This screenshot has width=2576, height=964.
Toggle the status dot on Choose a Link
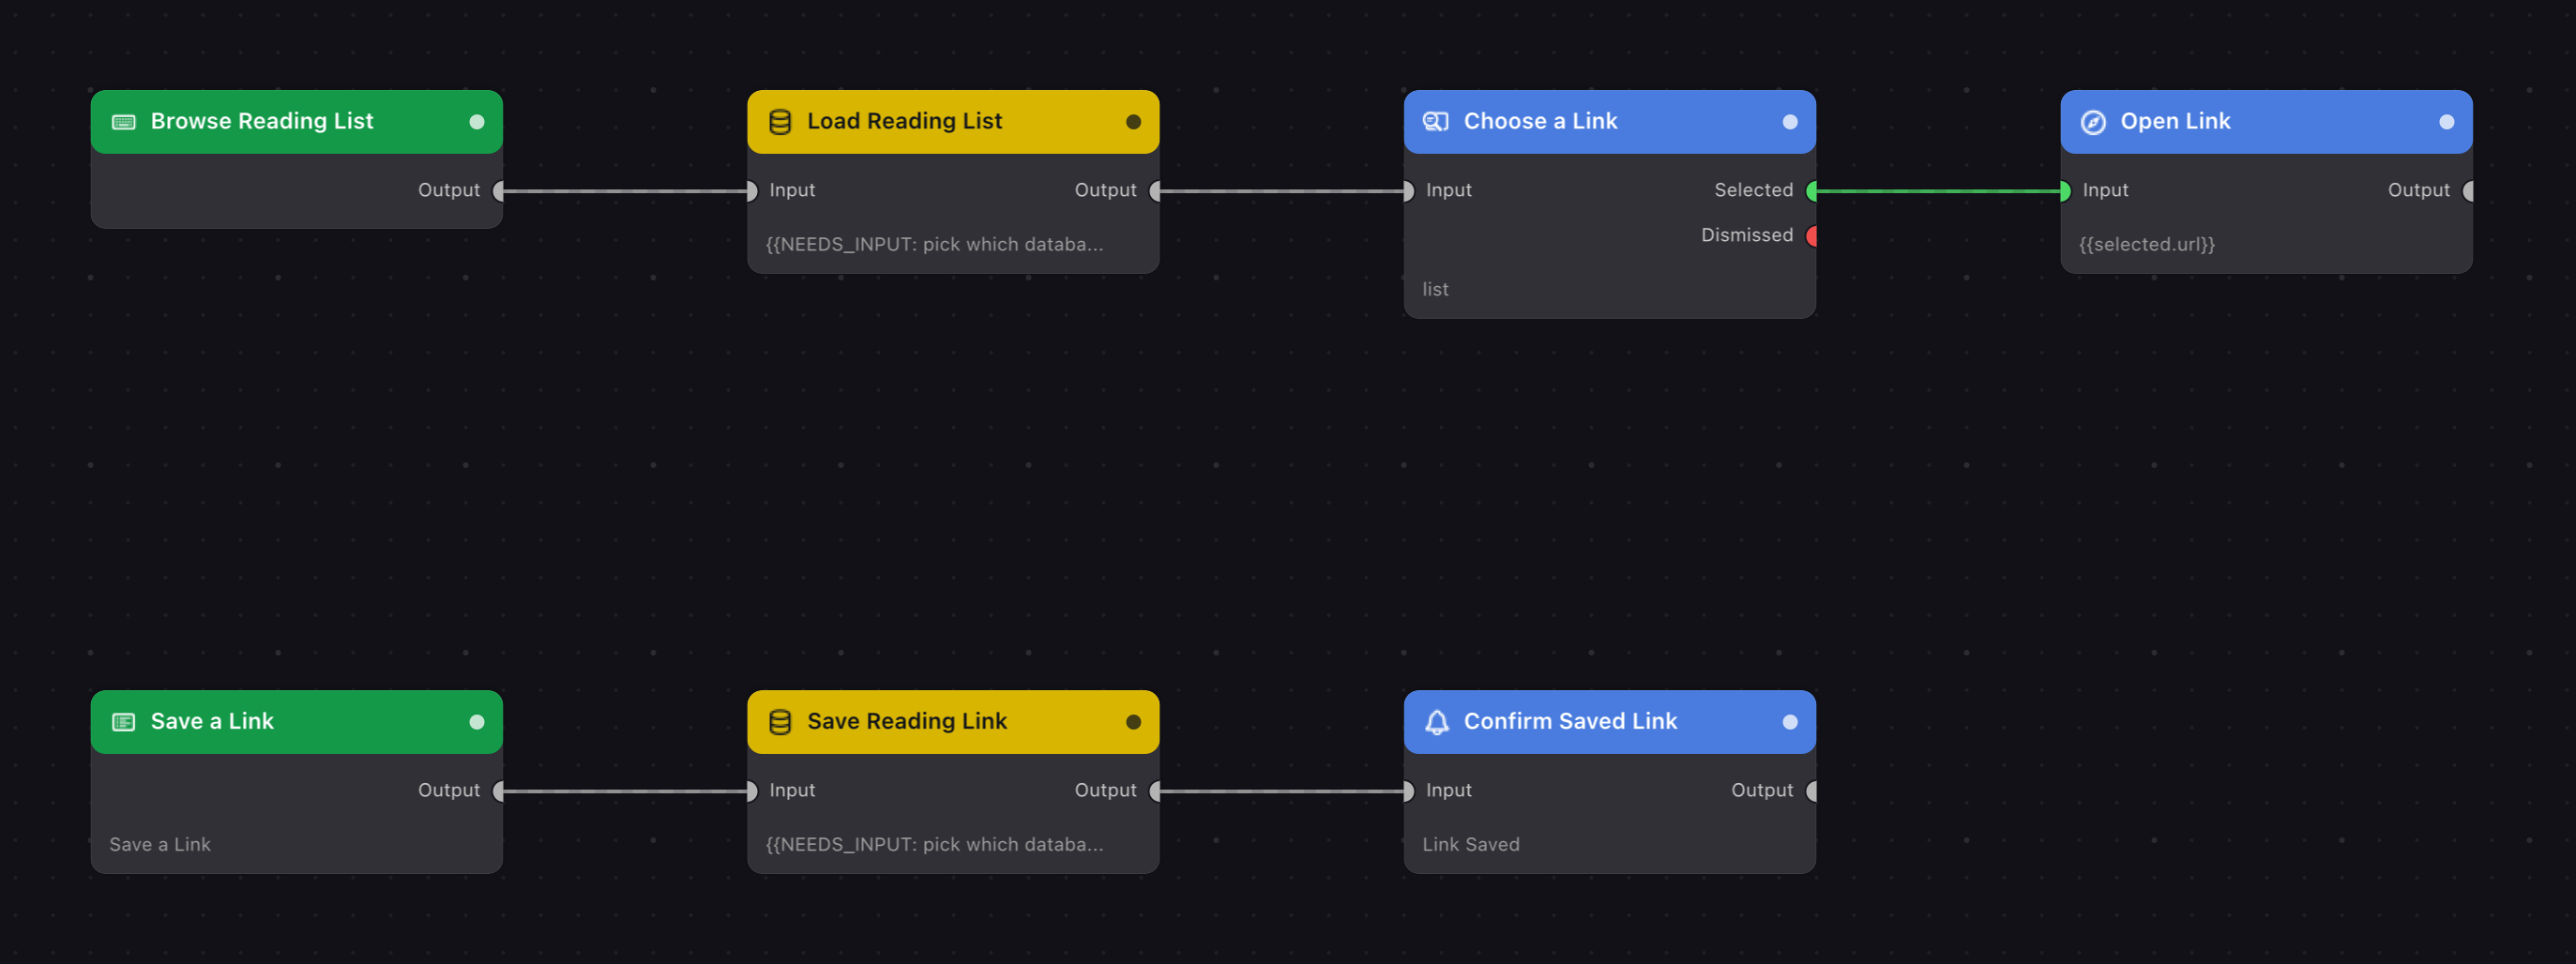[1790, 122]
